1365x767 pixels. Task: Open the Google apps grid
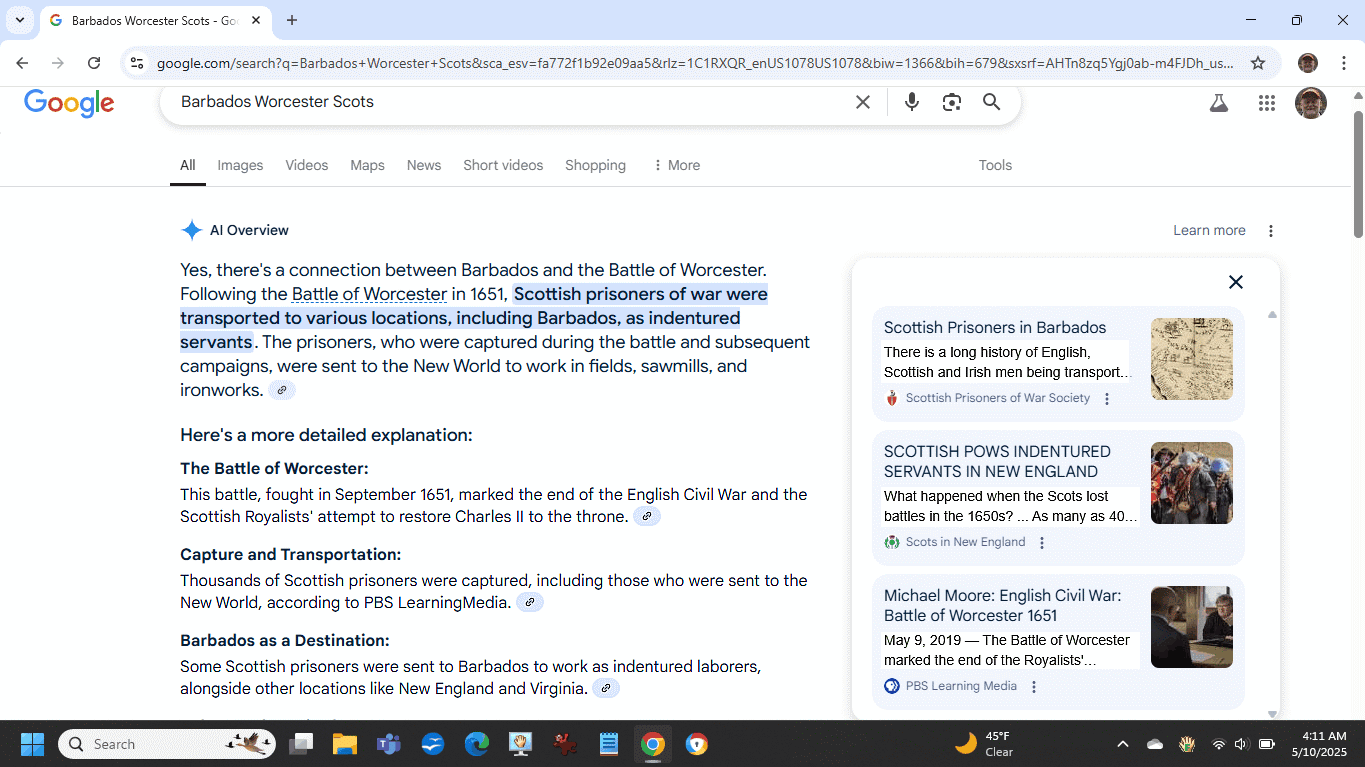click(1267, 103)
